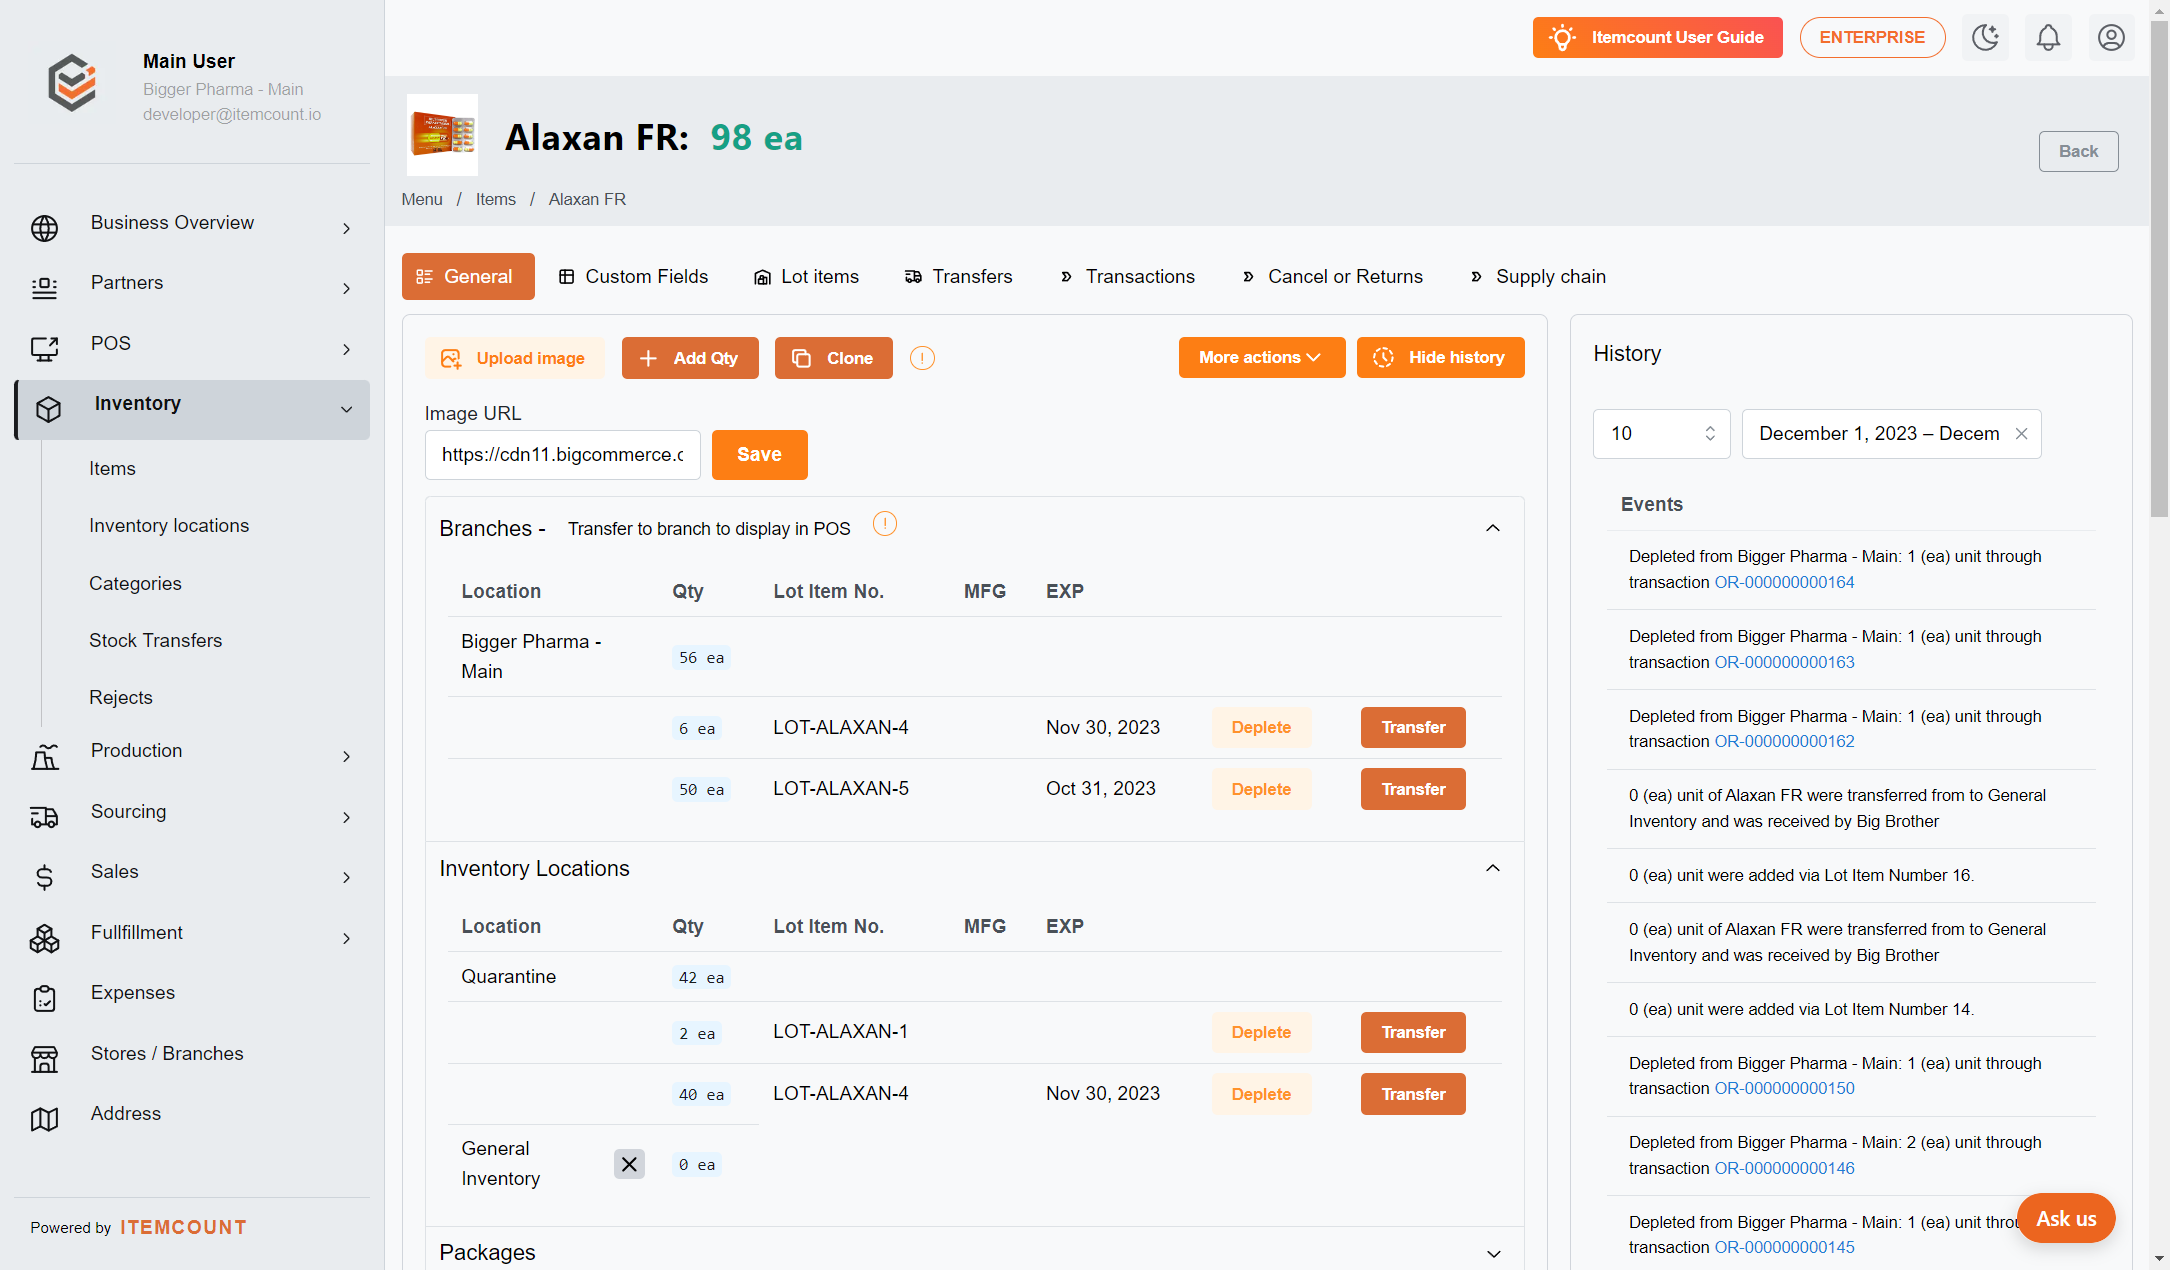The height and width of the screenshot is (1270, 2170).
Task: Click the Sourcing truck icon
Action: point(44,817)
